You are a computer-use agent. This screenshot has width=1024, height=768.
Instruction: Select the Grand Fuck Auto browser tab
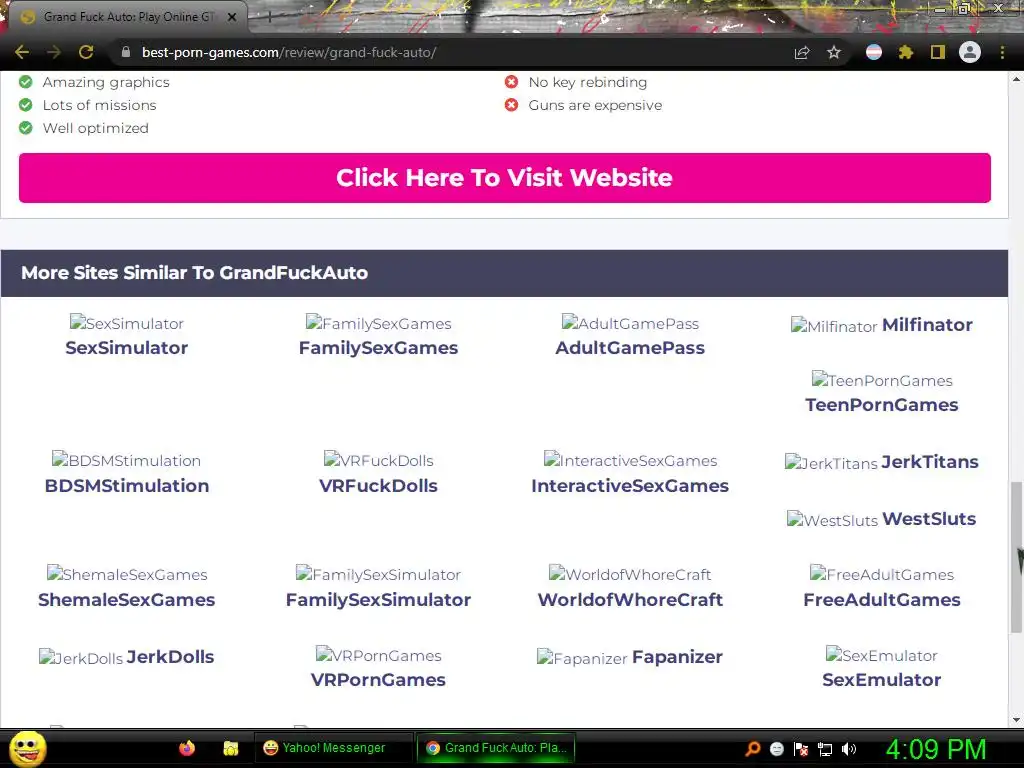pyautogui.click(x=127, y=17)
